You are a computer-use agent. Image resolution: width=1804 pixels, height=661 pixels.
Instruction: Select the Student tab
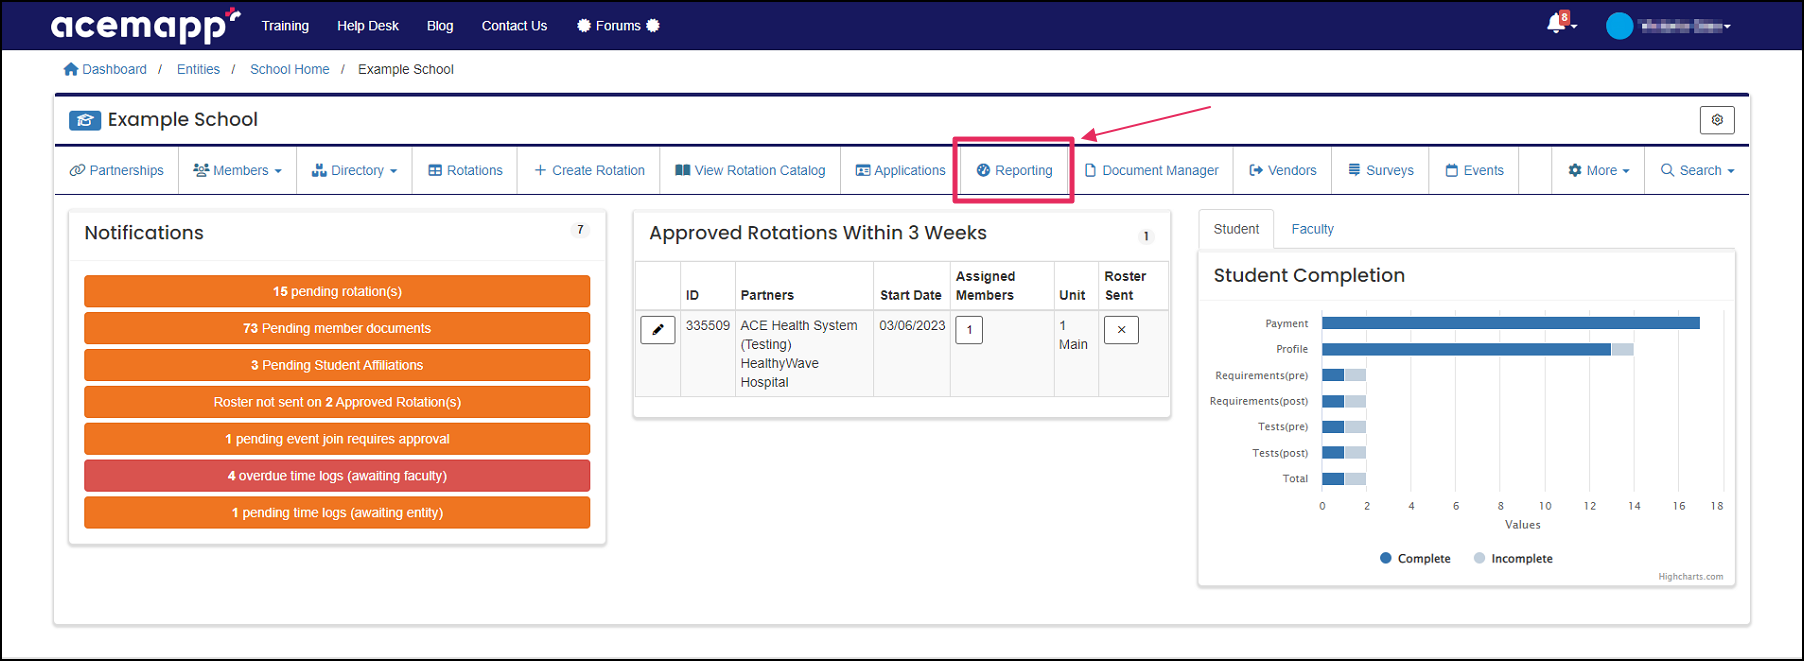click(1236, 229)
